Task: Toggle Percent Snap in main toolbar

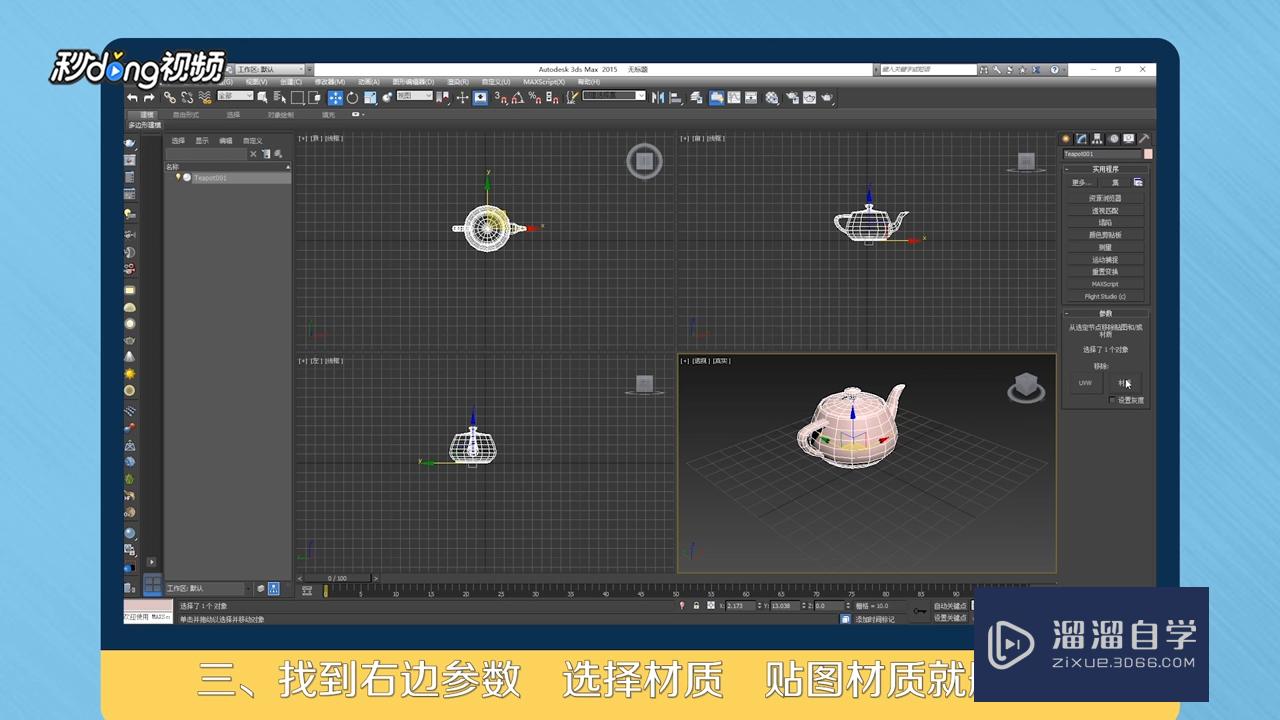Action: pos(534,97)
